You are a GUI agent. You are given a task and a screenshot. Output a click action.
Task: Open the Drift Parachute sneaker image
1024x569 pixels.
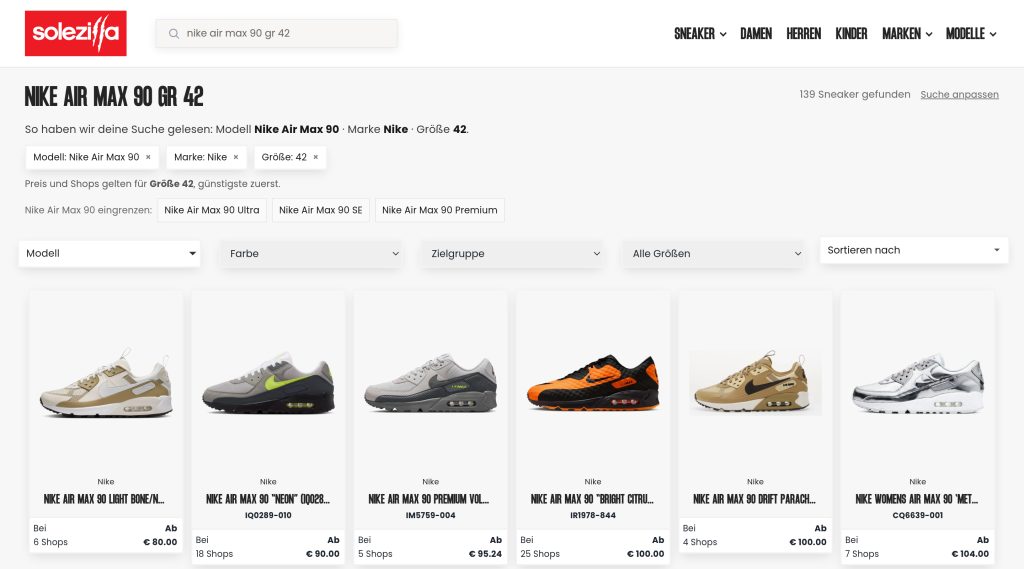[755, 383]
